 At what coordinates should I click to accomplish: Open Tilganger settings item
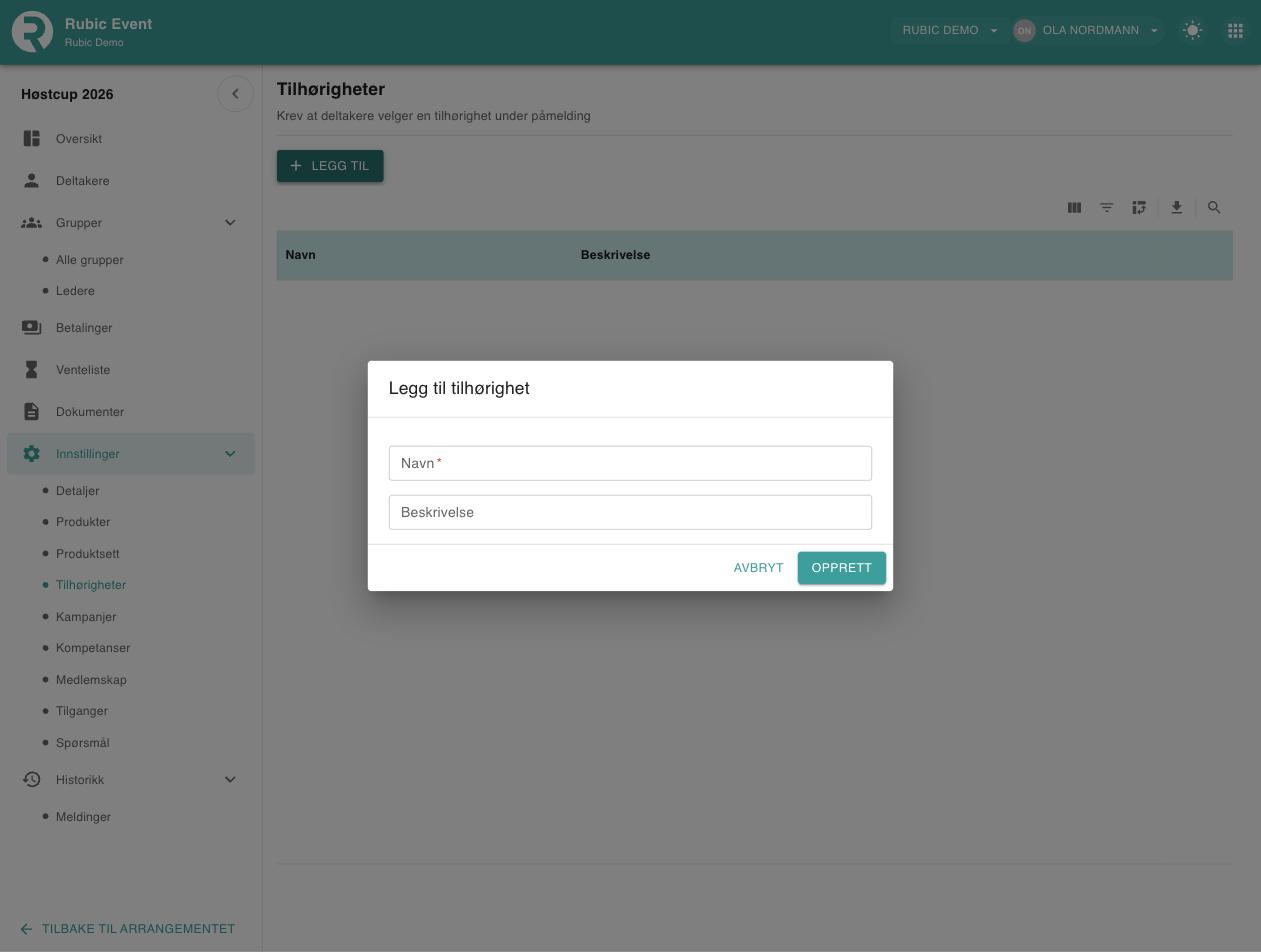[x=82, y=710]
